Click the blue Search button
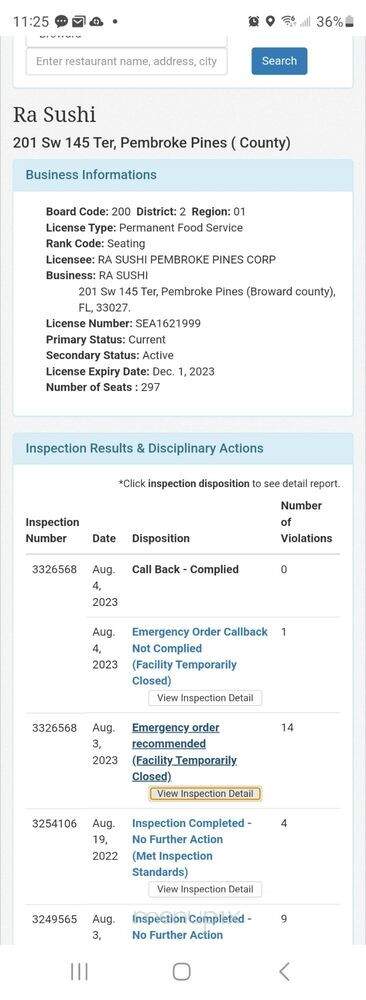366x1000 pixels. pos(279,61)
